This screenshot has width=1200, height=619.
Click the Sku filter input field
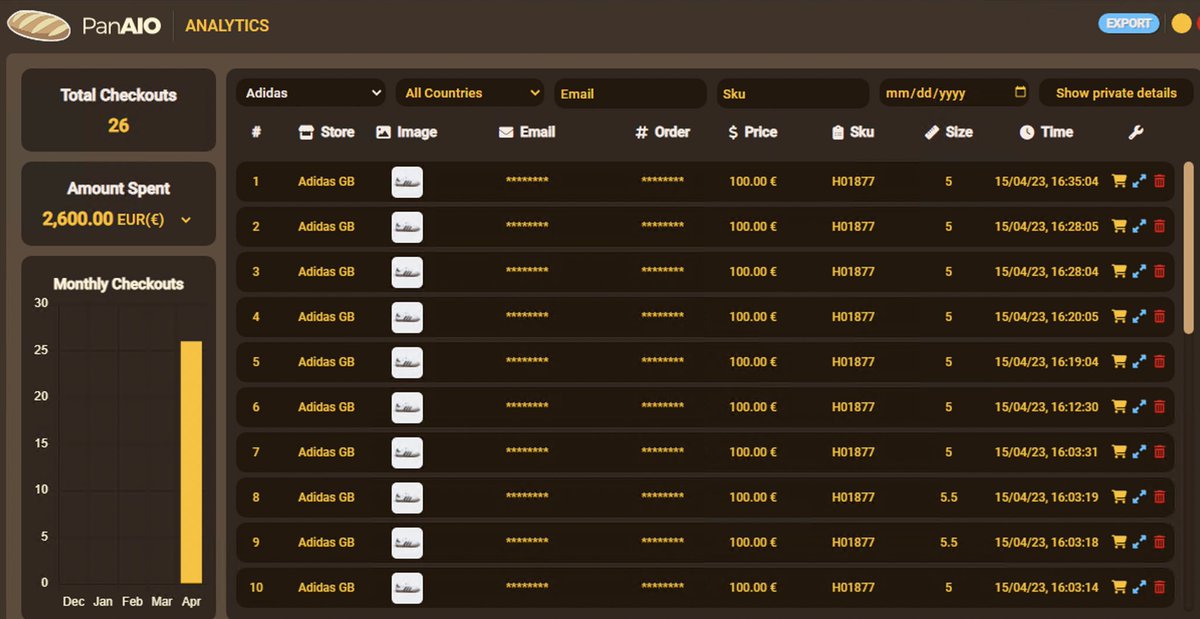[x=792, y=94]
